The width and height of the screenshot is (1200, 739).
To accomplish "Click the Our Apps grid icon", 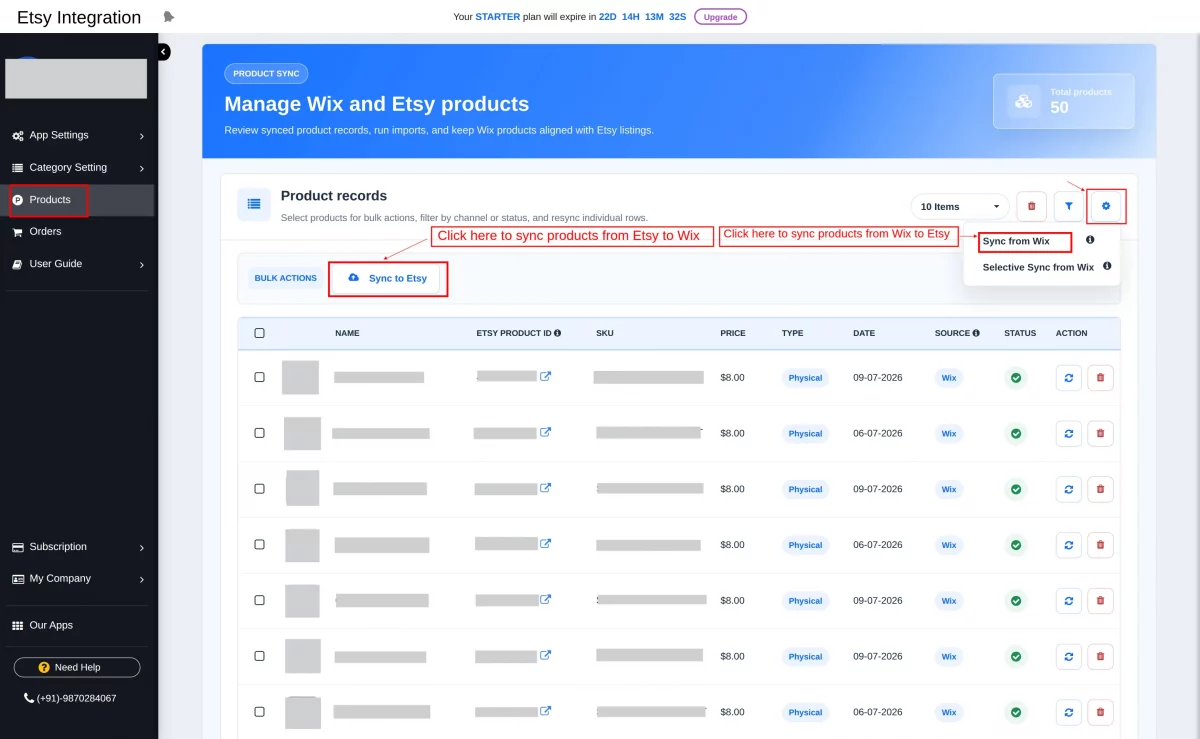I will 18,625.
